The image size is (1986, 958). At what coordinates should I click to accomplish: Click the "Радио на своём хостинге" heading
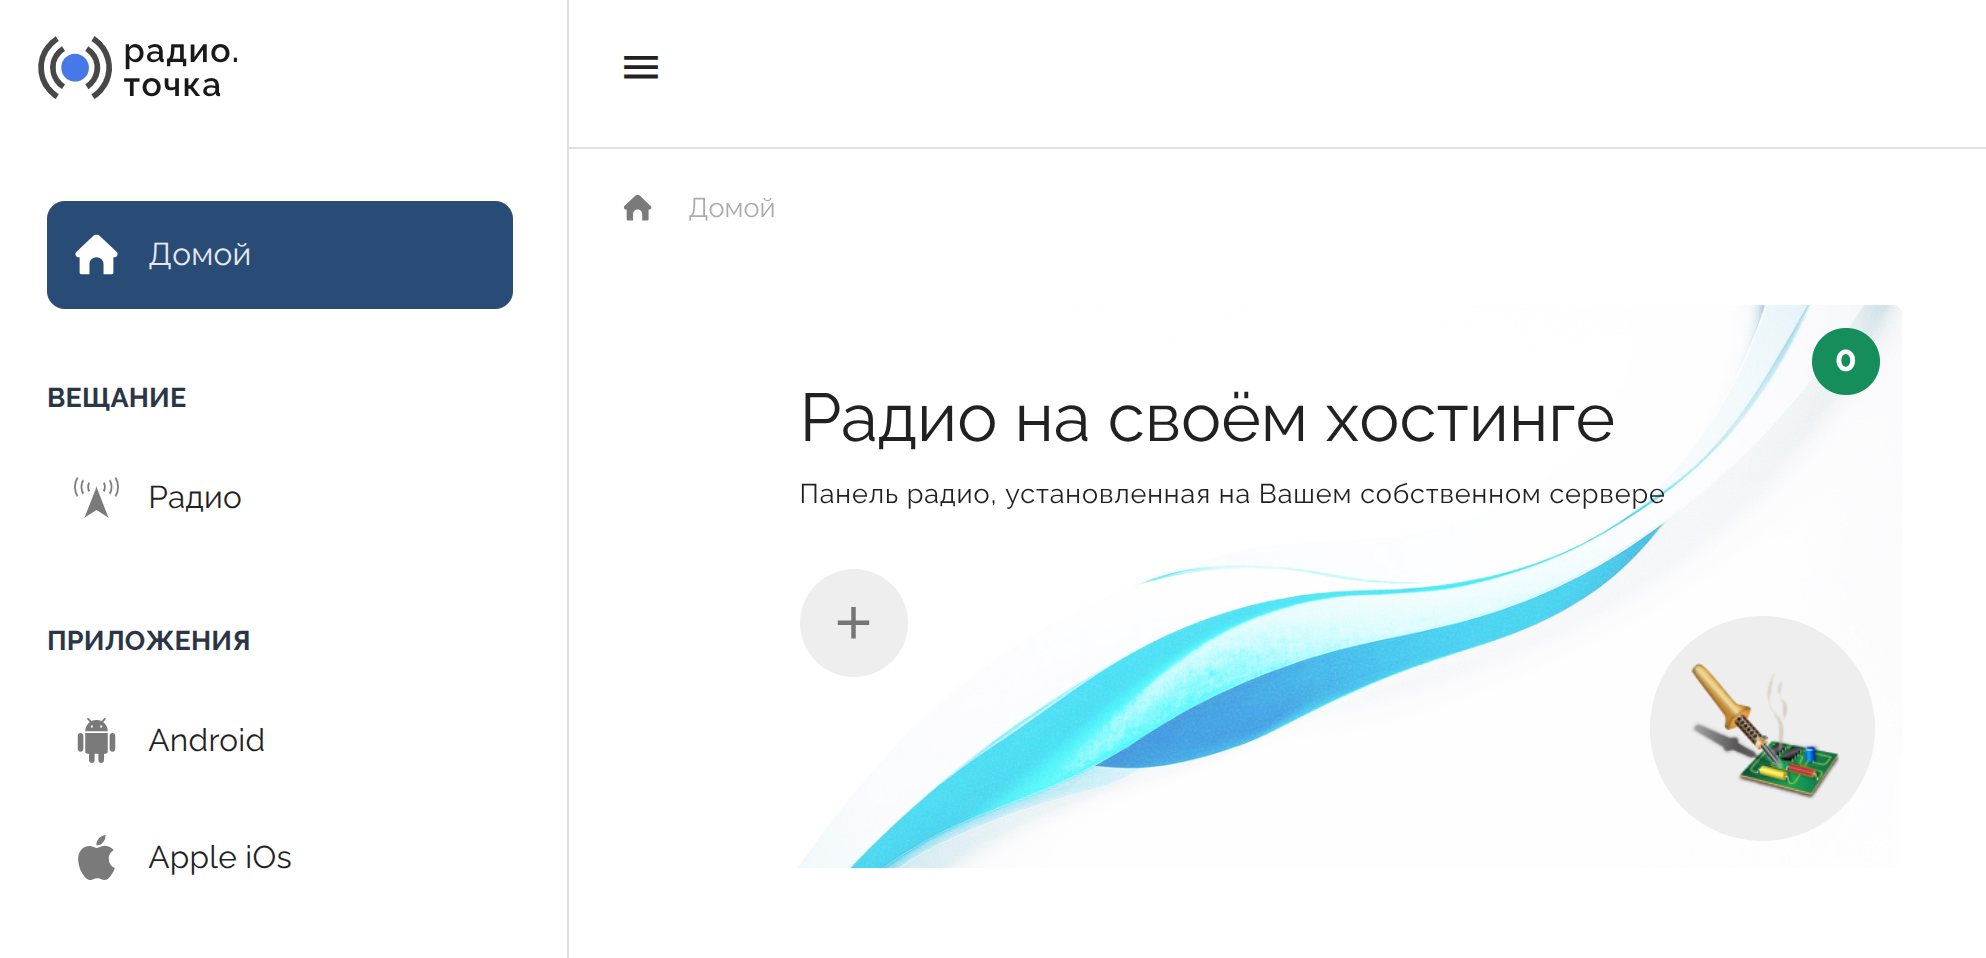[1207, 418]
